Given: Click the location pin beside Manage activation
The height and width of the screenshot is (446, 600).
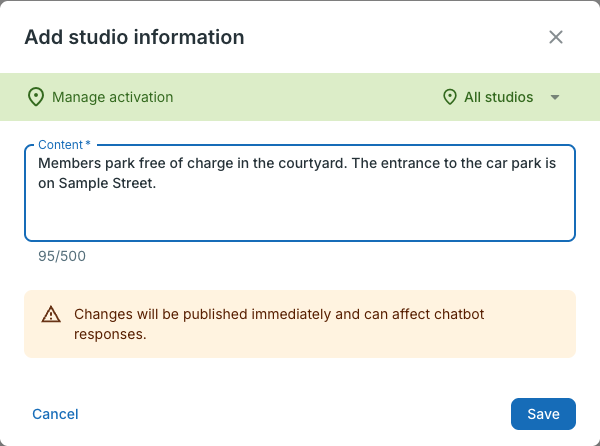Looking at the screenshot, I should [36, 97].
